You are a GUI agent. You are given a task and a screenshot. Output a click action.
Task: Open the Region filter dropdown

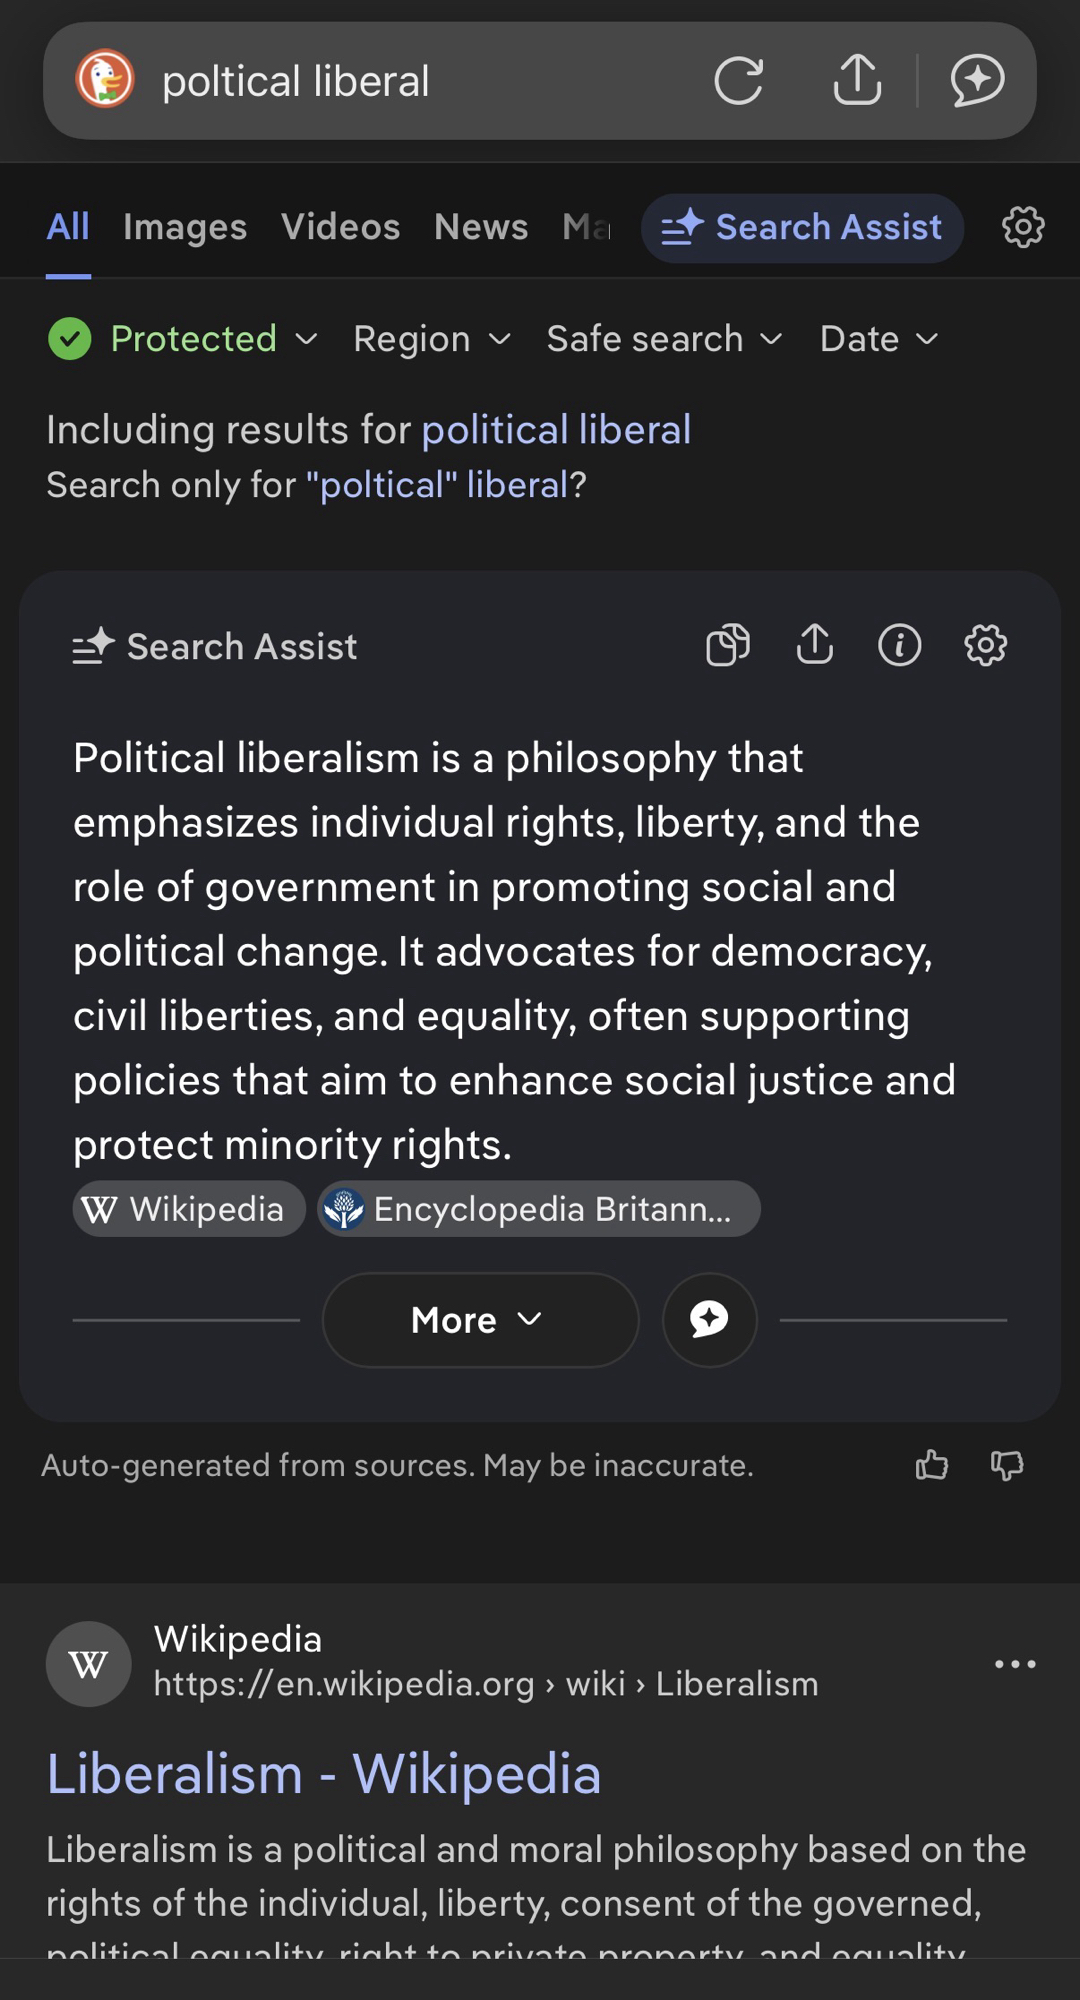coord(432,339)
